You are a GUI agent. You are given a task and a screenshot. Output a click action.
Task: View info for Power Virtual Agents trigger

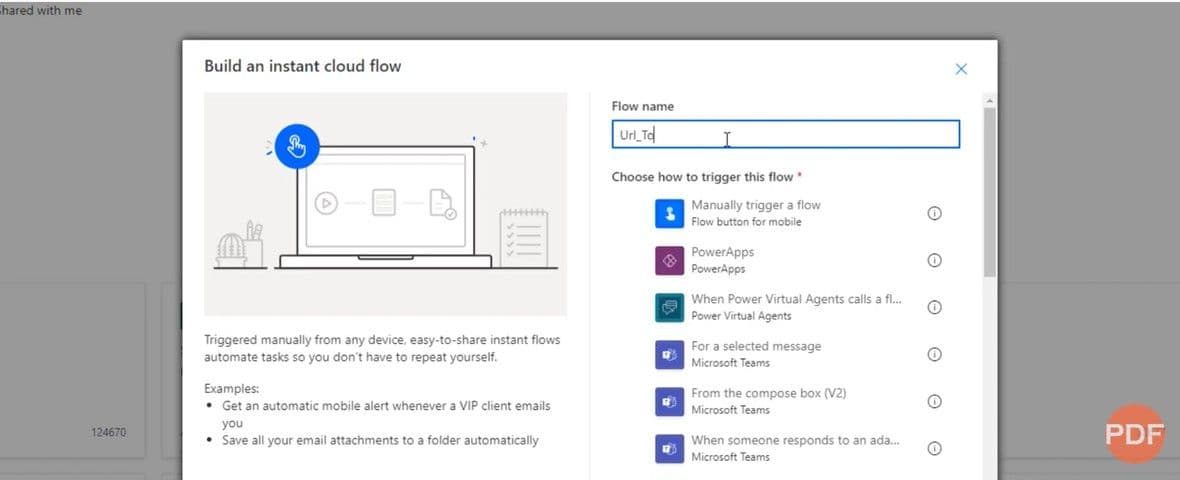(935, 307)
